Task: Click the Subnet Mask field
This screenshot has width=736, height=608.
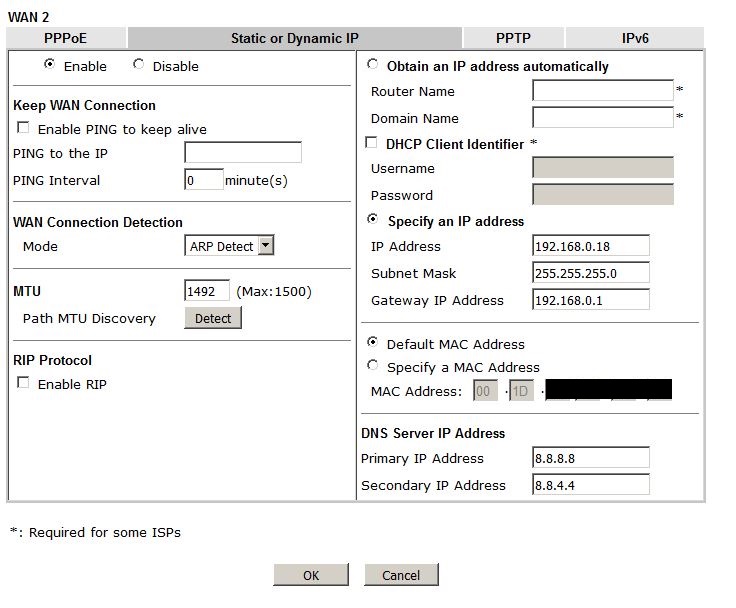Action: (x=591, y=272)
